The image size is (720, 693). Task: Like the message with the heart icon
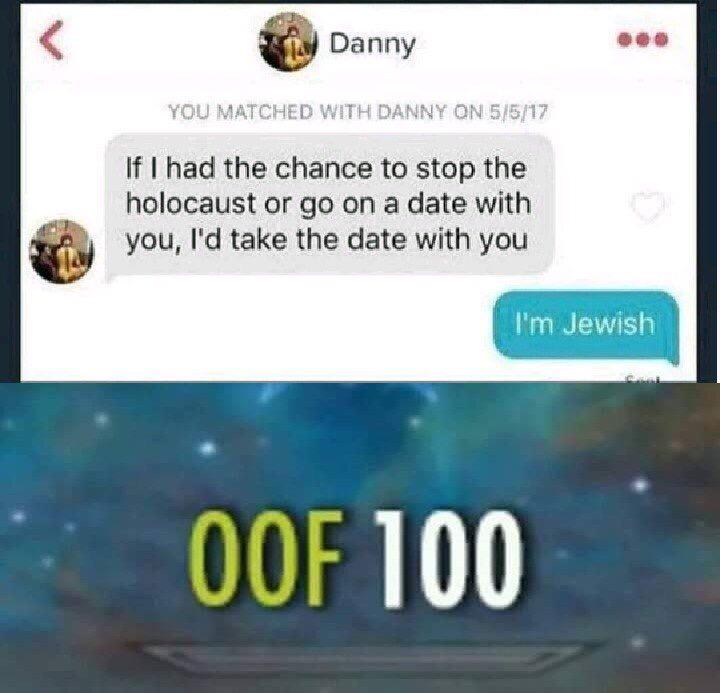tap(648, 207)
